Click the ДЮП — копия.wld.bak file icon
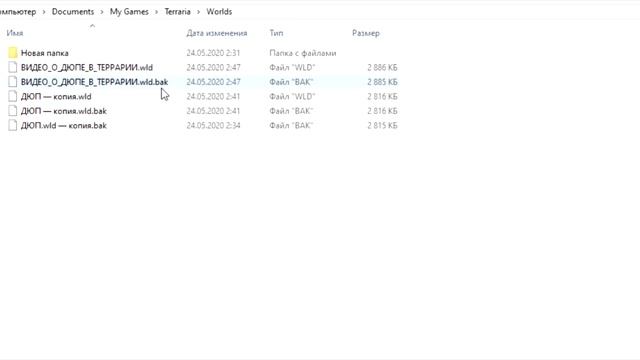This screenshot has width=640, height=360. (13, 111)
